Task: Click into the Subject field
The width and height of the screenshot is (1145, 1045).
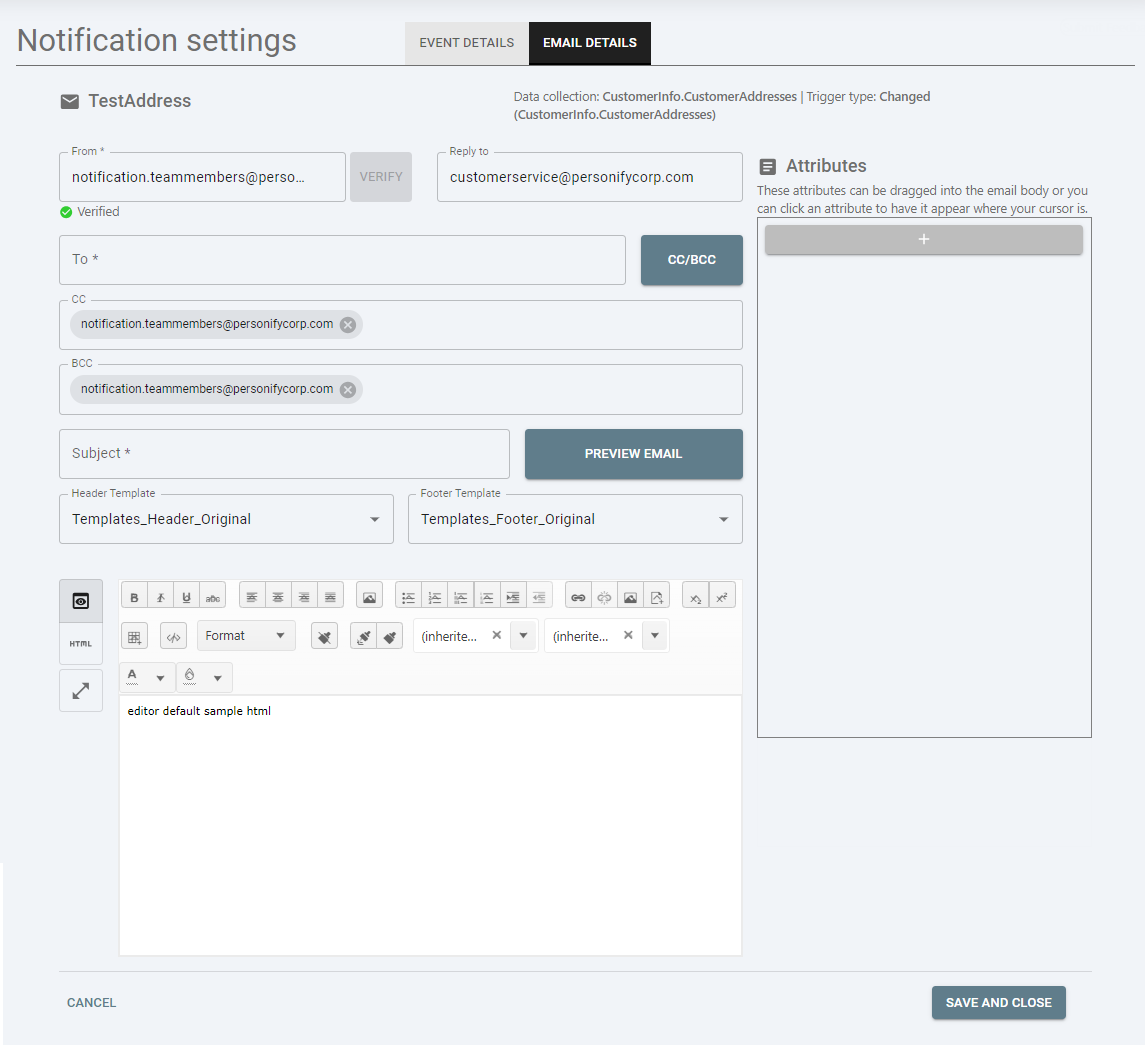Action: (x=284, y=454)
